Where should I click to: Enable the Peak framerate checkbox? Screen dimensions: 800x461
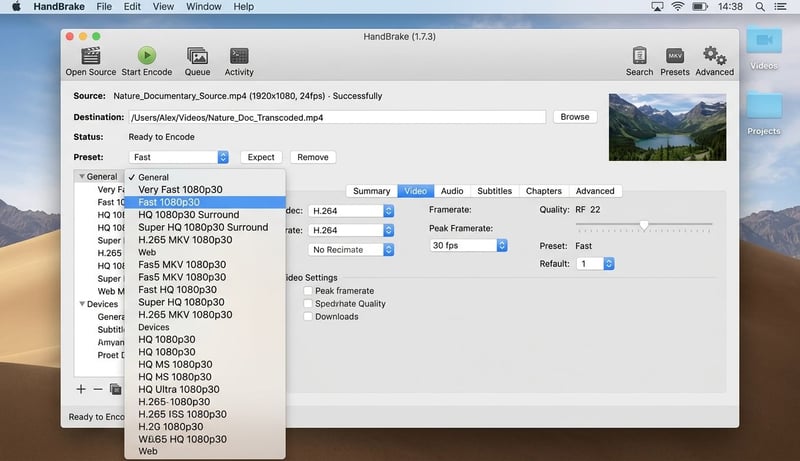[x=308, y=291]
